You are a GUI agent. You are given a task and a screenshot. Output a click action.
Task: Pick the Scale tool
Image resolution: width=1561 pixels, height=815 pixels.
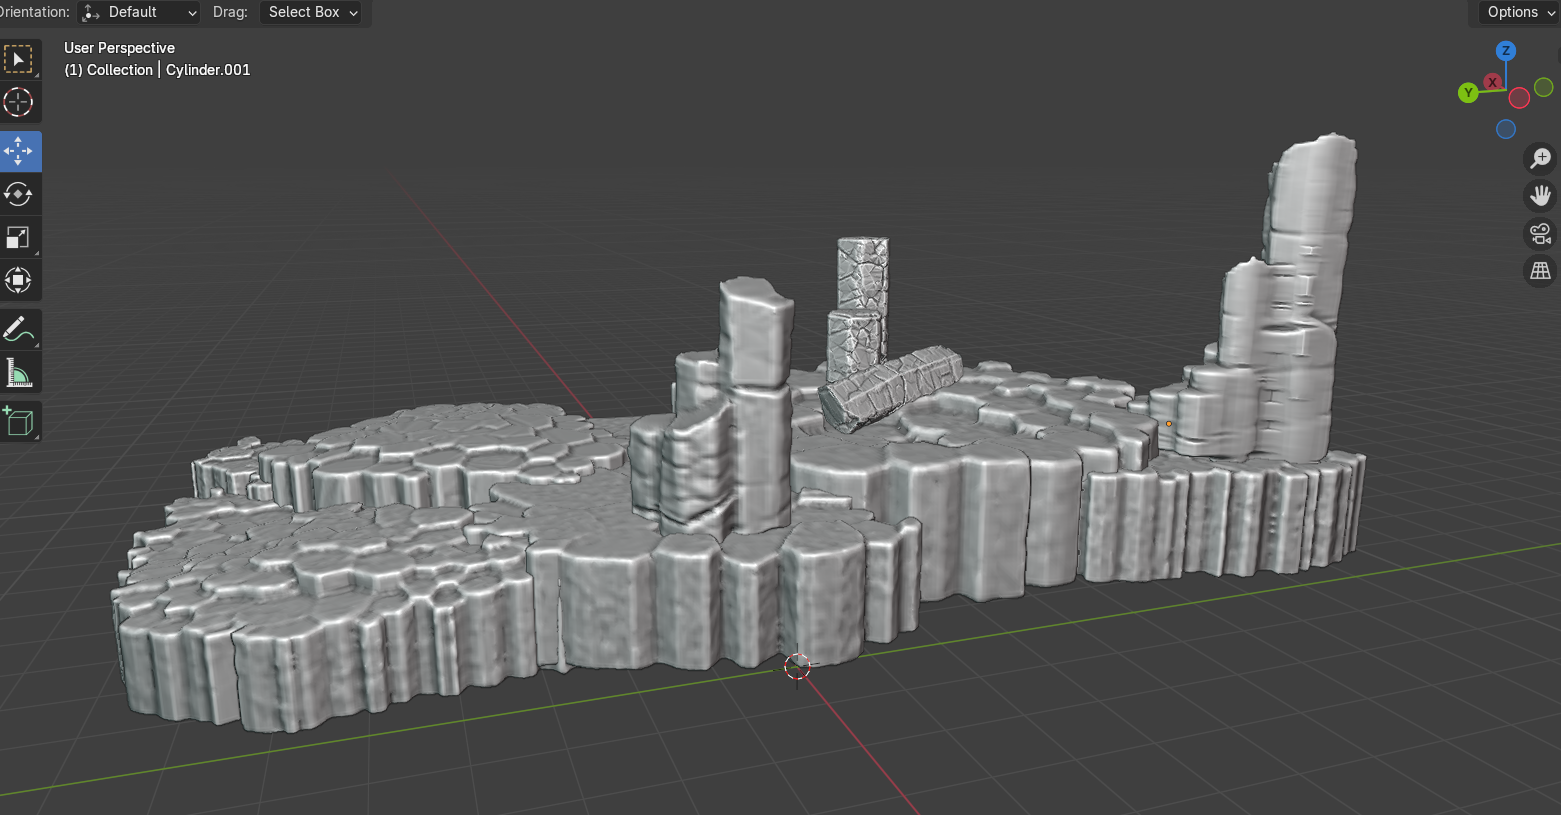19,237
